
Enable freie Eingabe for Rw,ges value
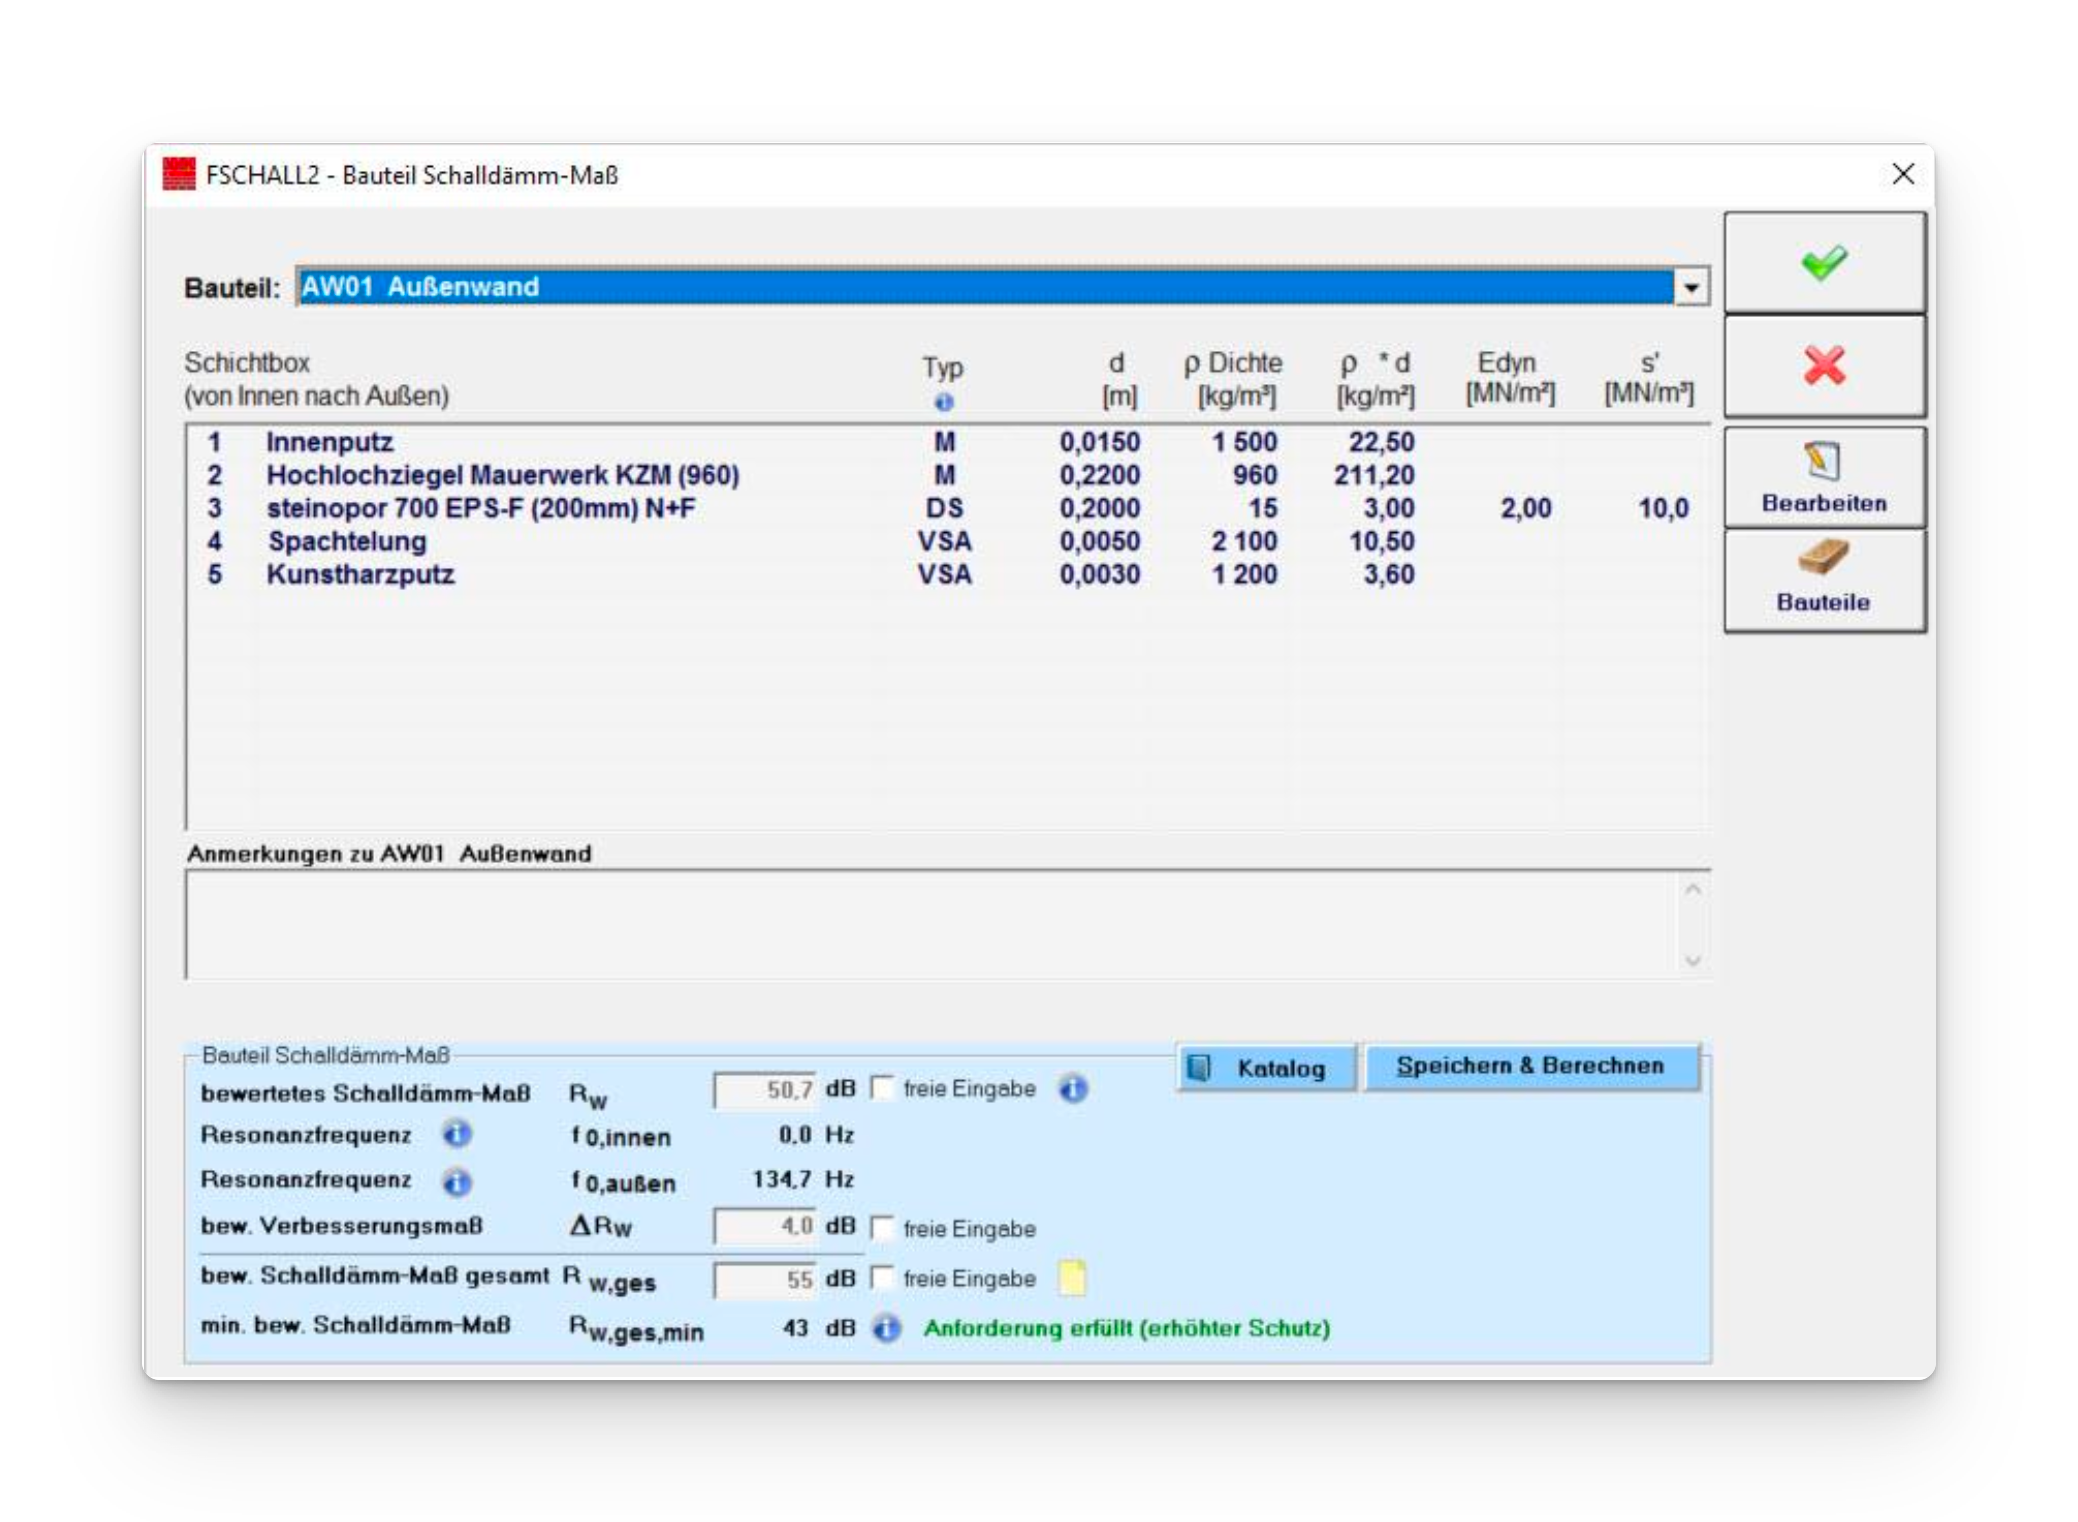882,1278
